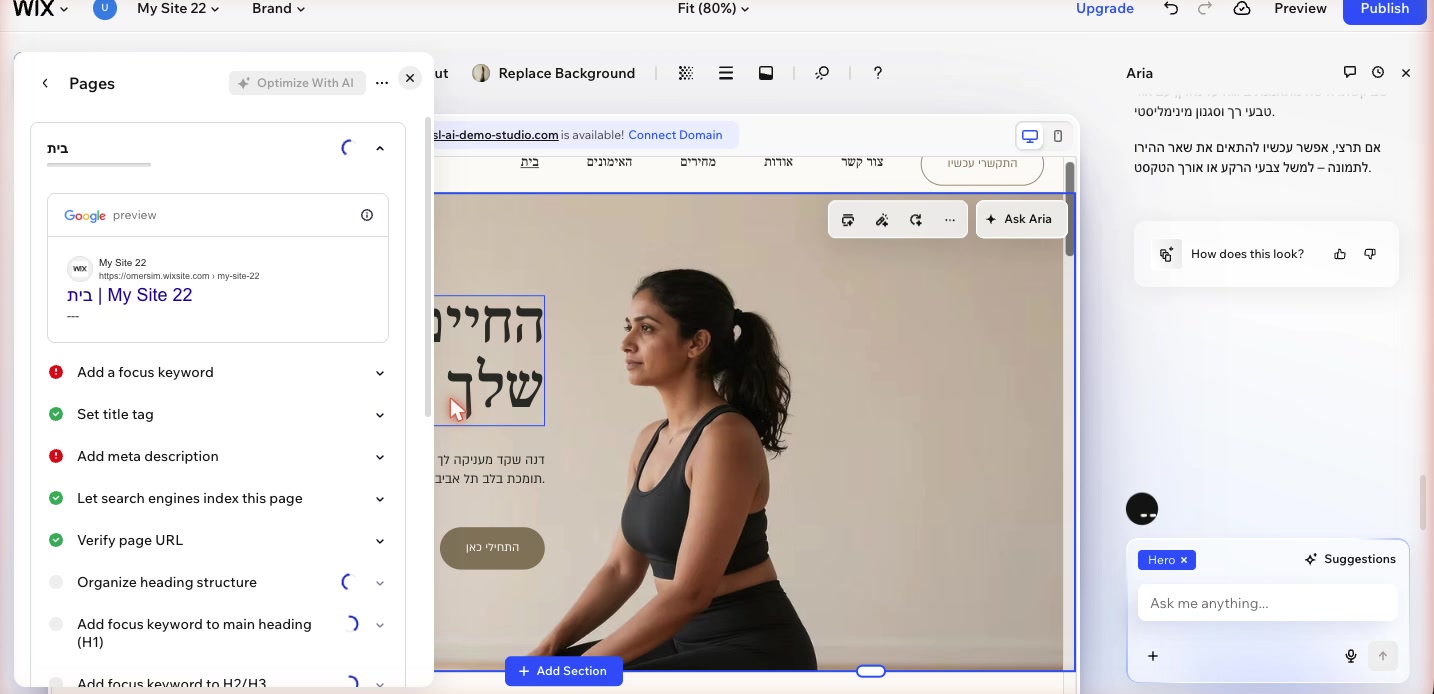Viewport: 1434px width, 694px height.
Task: Switch to mobile view icon
Action: (x=1058, y=136)
